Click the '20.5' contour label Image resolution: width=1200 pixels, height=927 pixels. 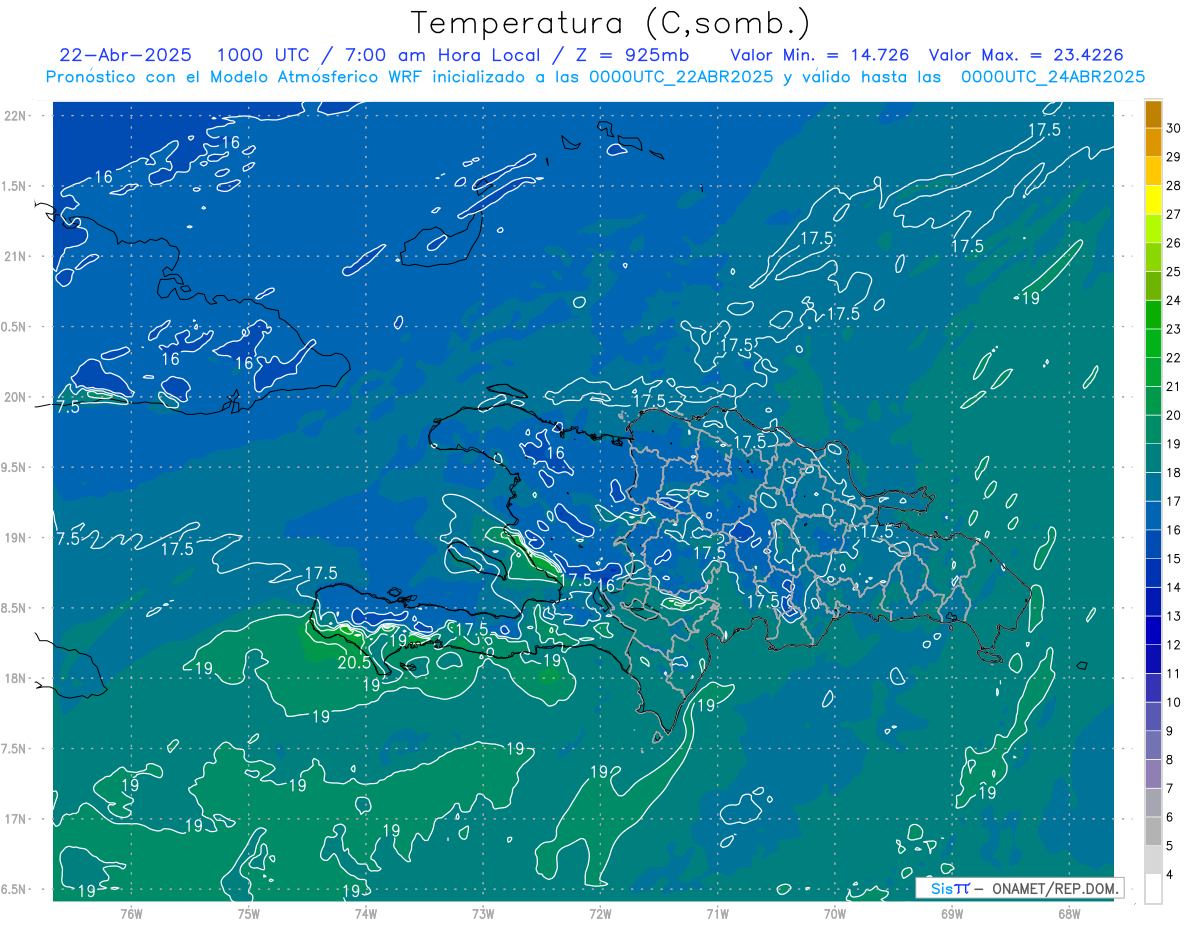tap(354, 662)
